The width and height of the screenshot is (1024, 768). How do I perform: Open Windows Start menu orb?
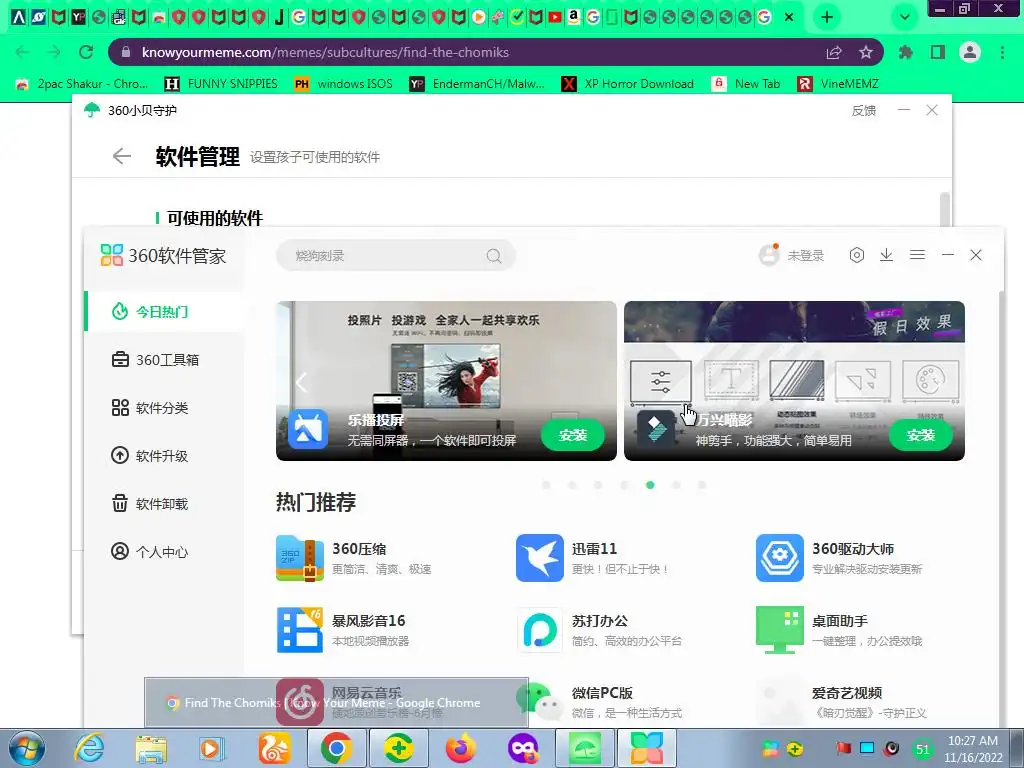(27, 748)
